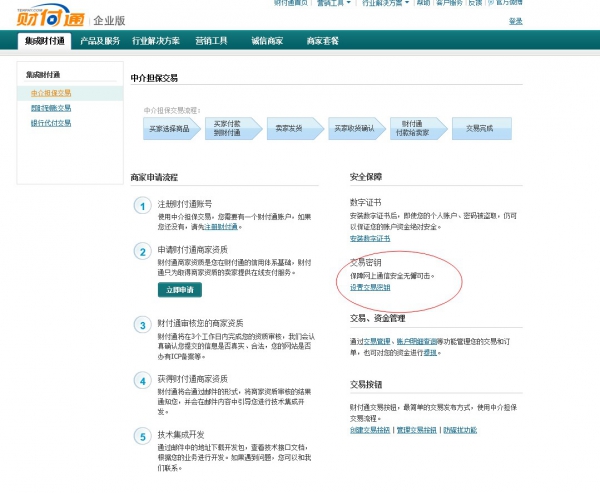Click the 数字证书 subheading
The width and height of the screenshot is (600, 493).
click(x=365, y=202)
